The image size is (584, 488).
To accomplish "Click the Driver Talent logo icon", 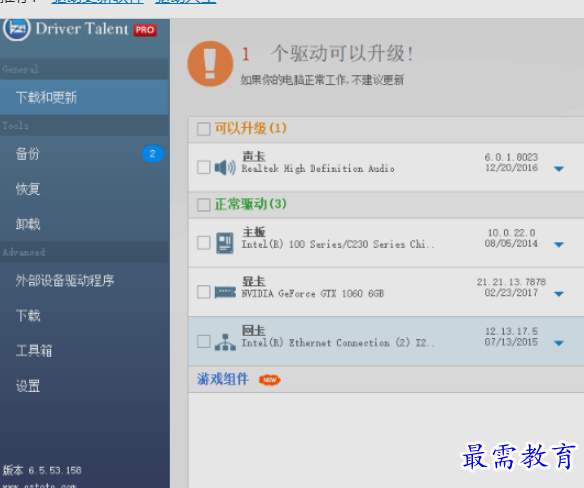I will click(x=16, y=28).
